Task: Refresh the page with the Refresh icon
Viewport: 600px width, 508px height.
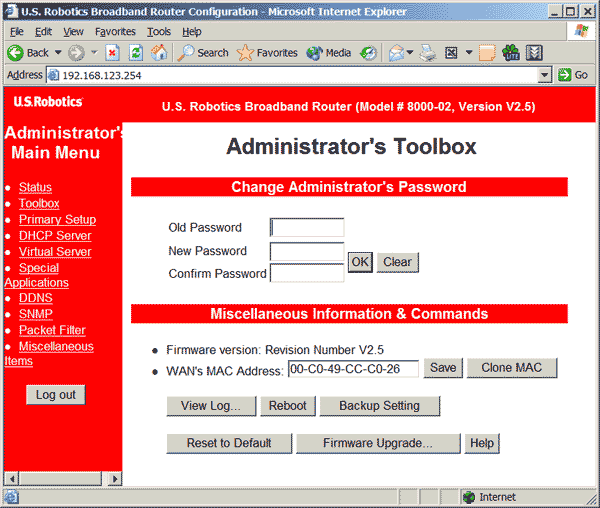Action: click(x=136, y=53)
